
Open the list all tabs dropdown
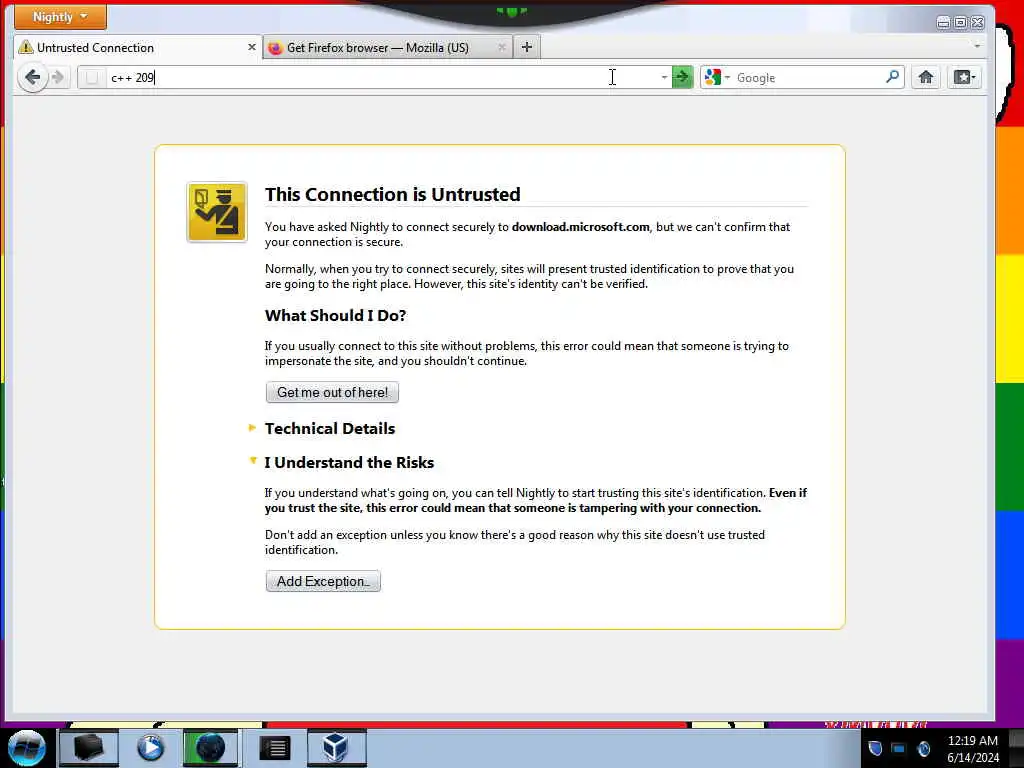click(977, 46)
